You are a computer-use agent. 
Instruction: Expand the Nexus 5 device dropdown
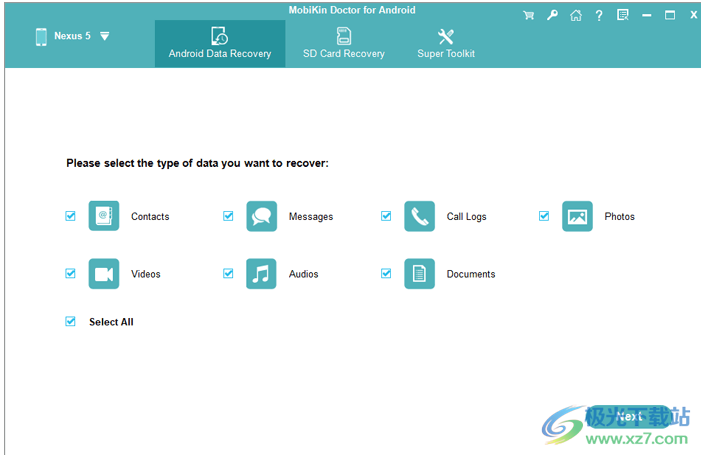tap(104, 36)
